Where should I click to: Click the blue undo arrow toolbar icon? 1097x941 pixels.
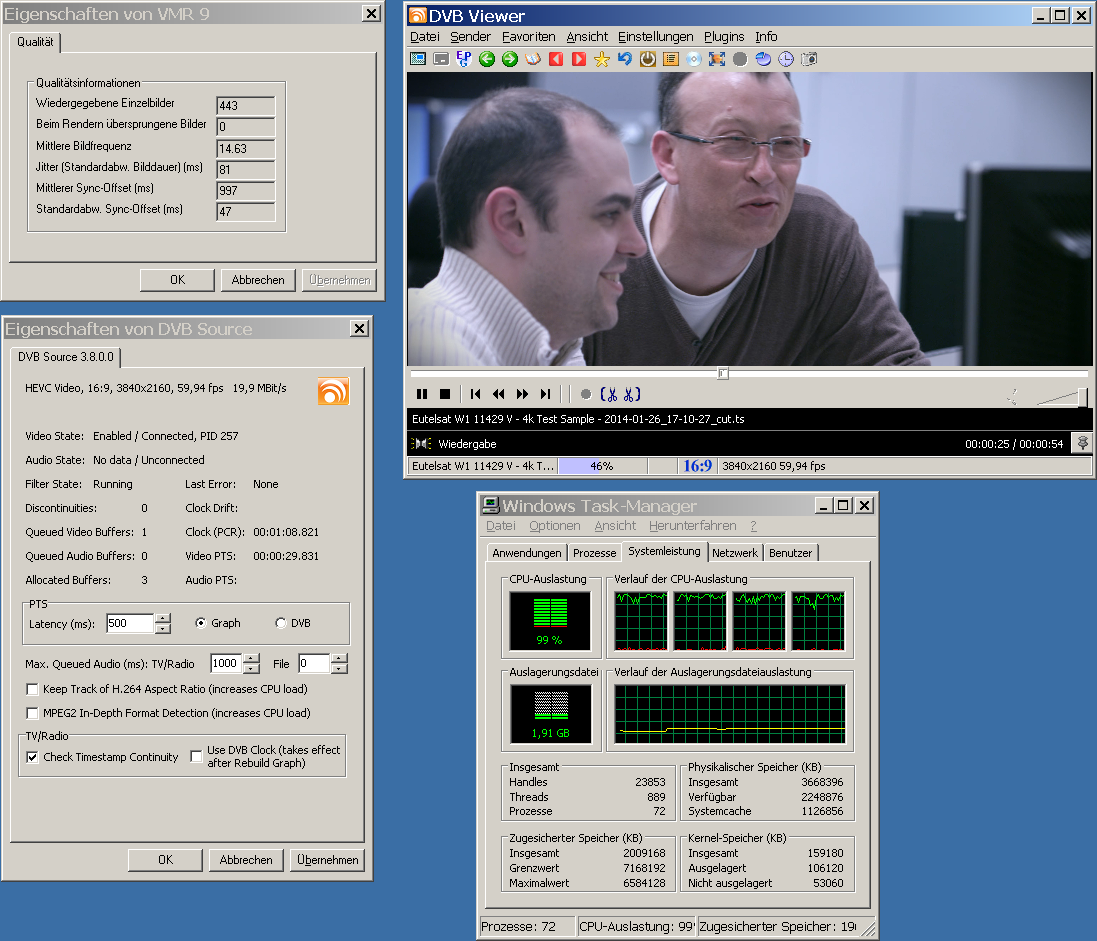coord(625,59)
